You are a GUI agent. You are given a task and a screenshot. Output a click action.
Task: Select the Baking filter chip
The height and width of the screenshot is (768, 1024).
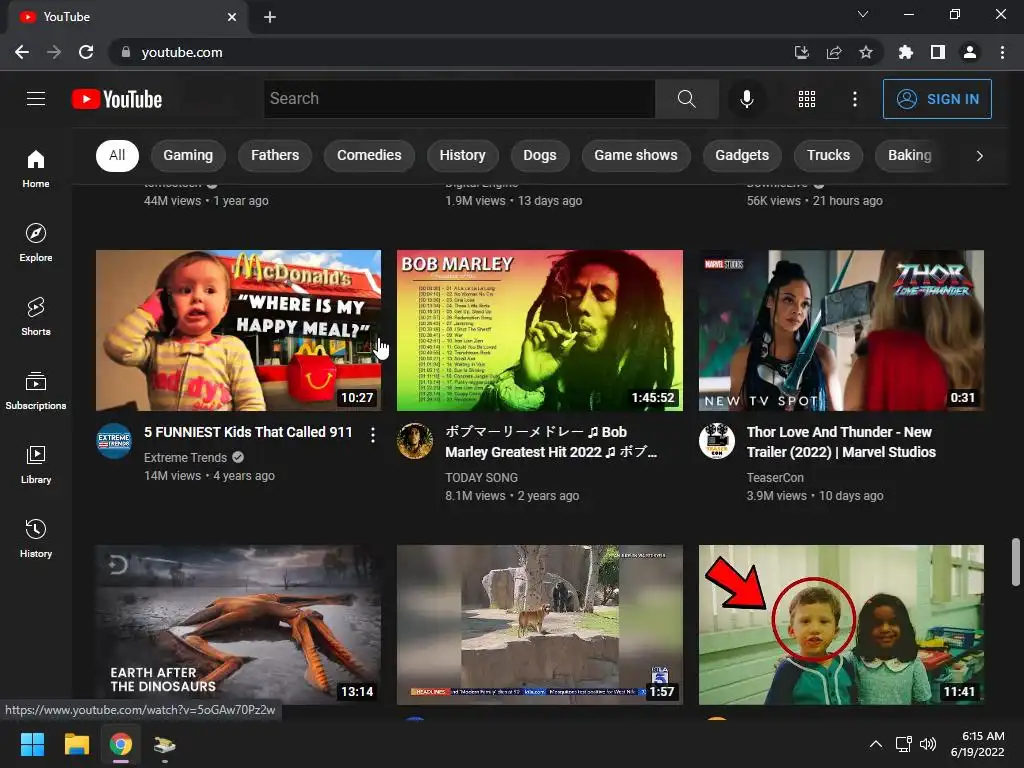(909, 155)
